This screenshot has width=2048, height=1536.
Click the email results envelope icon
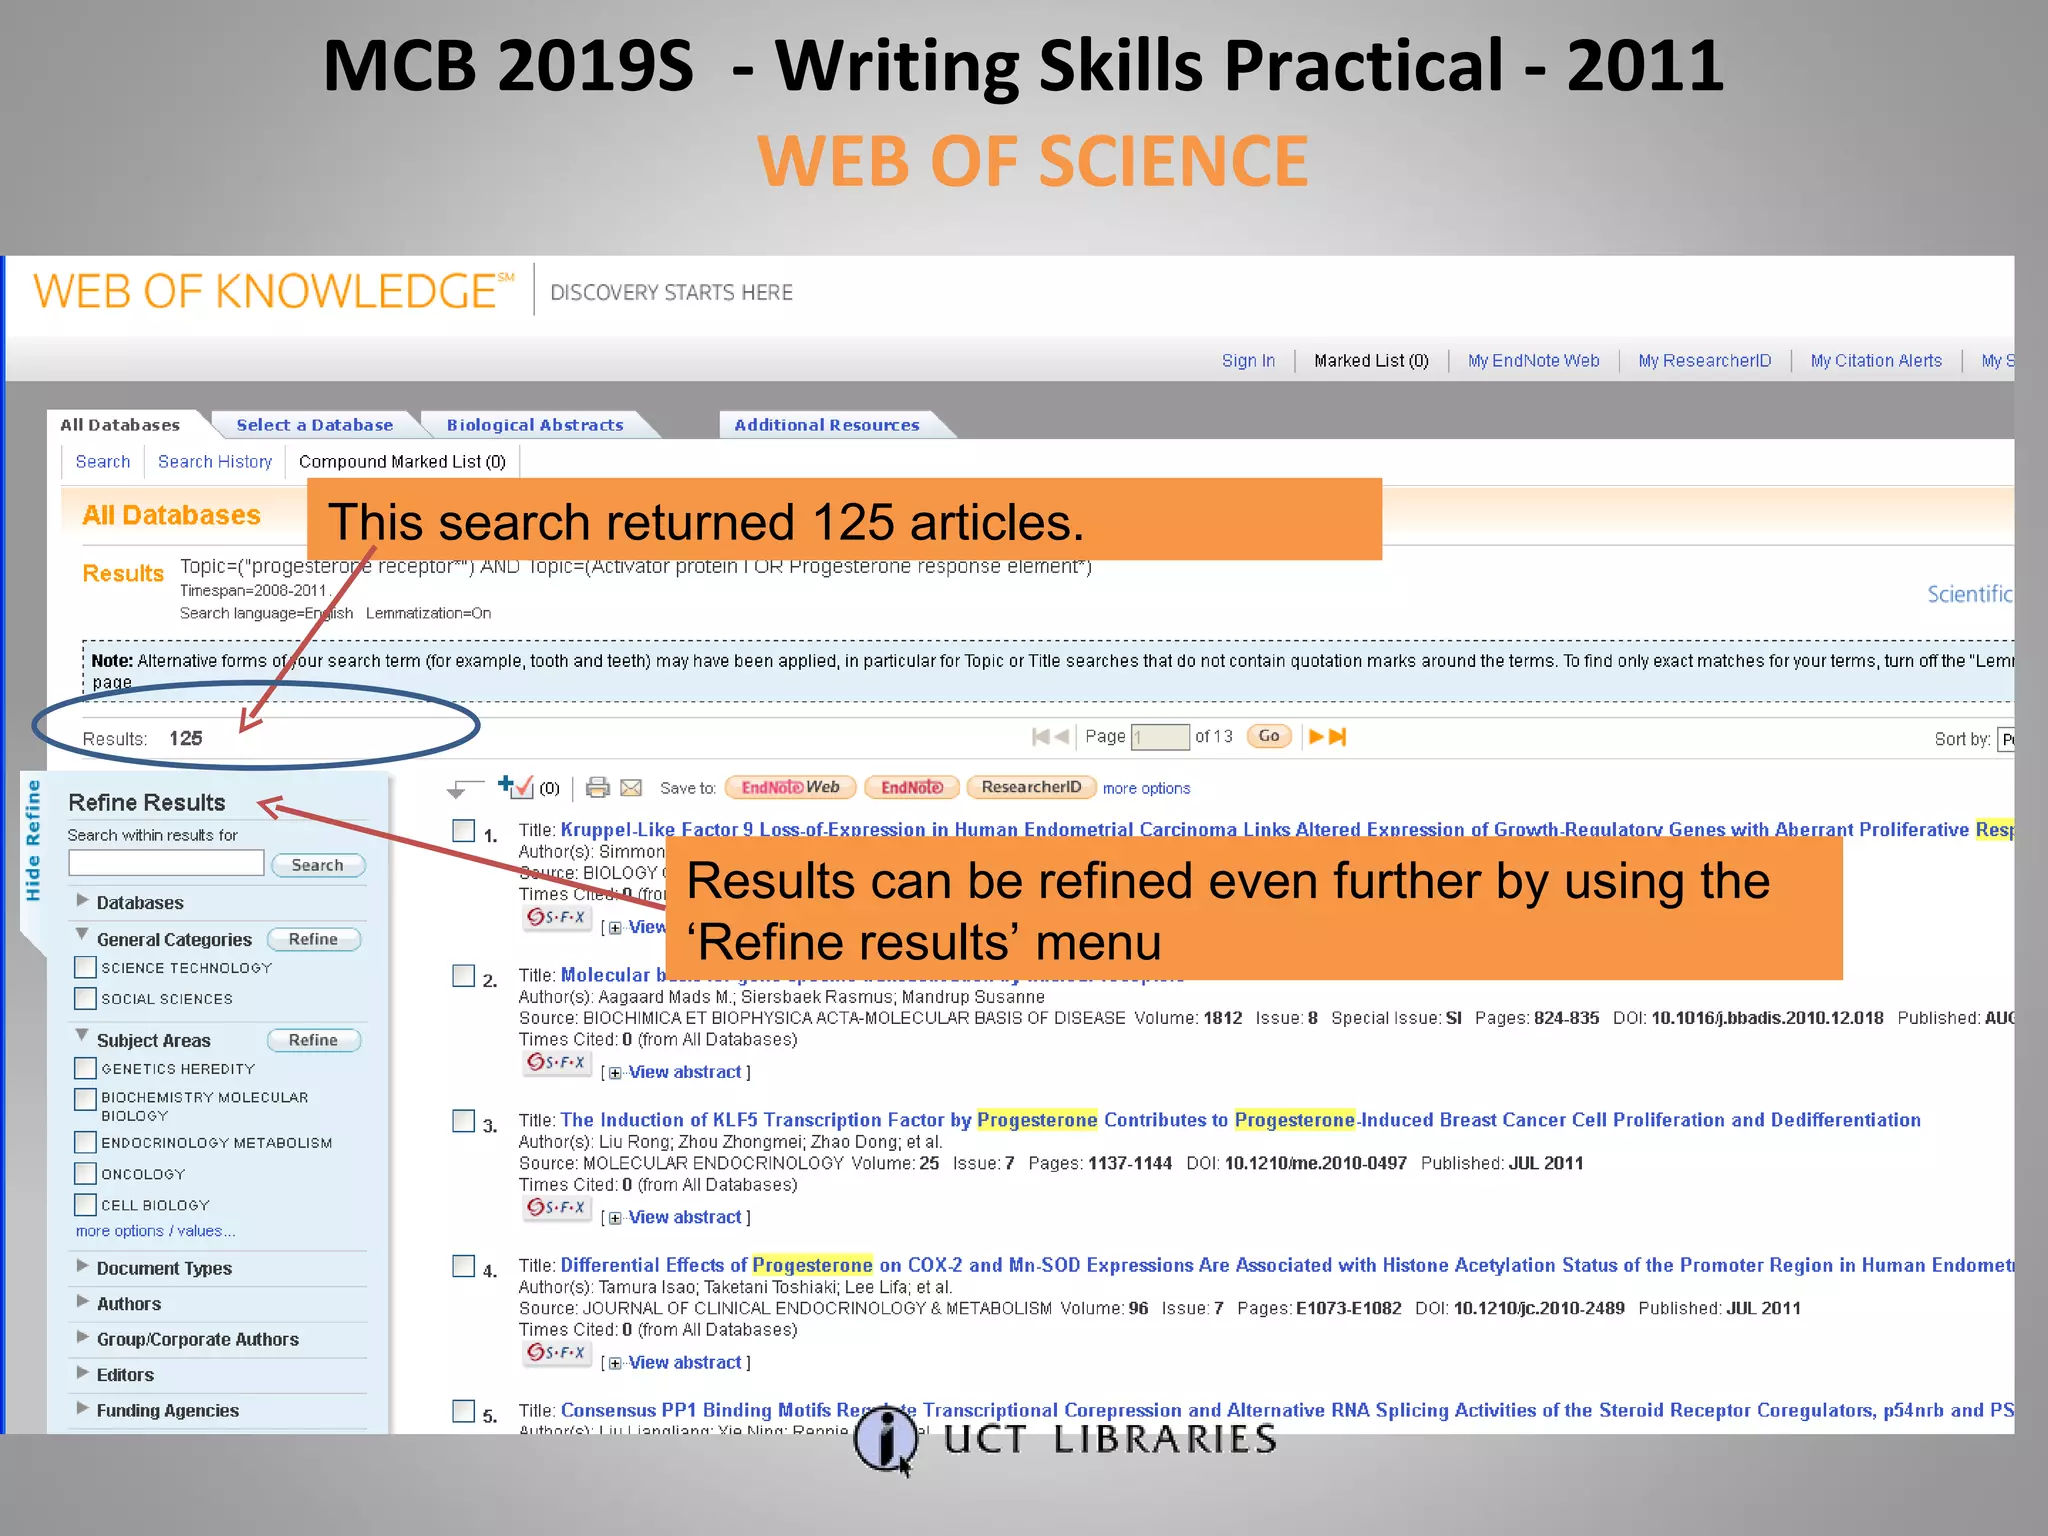[x=631, y=788]
